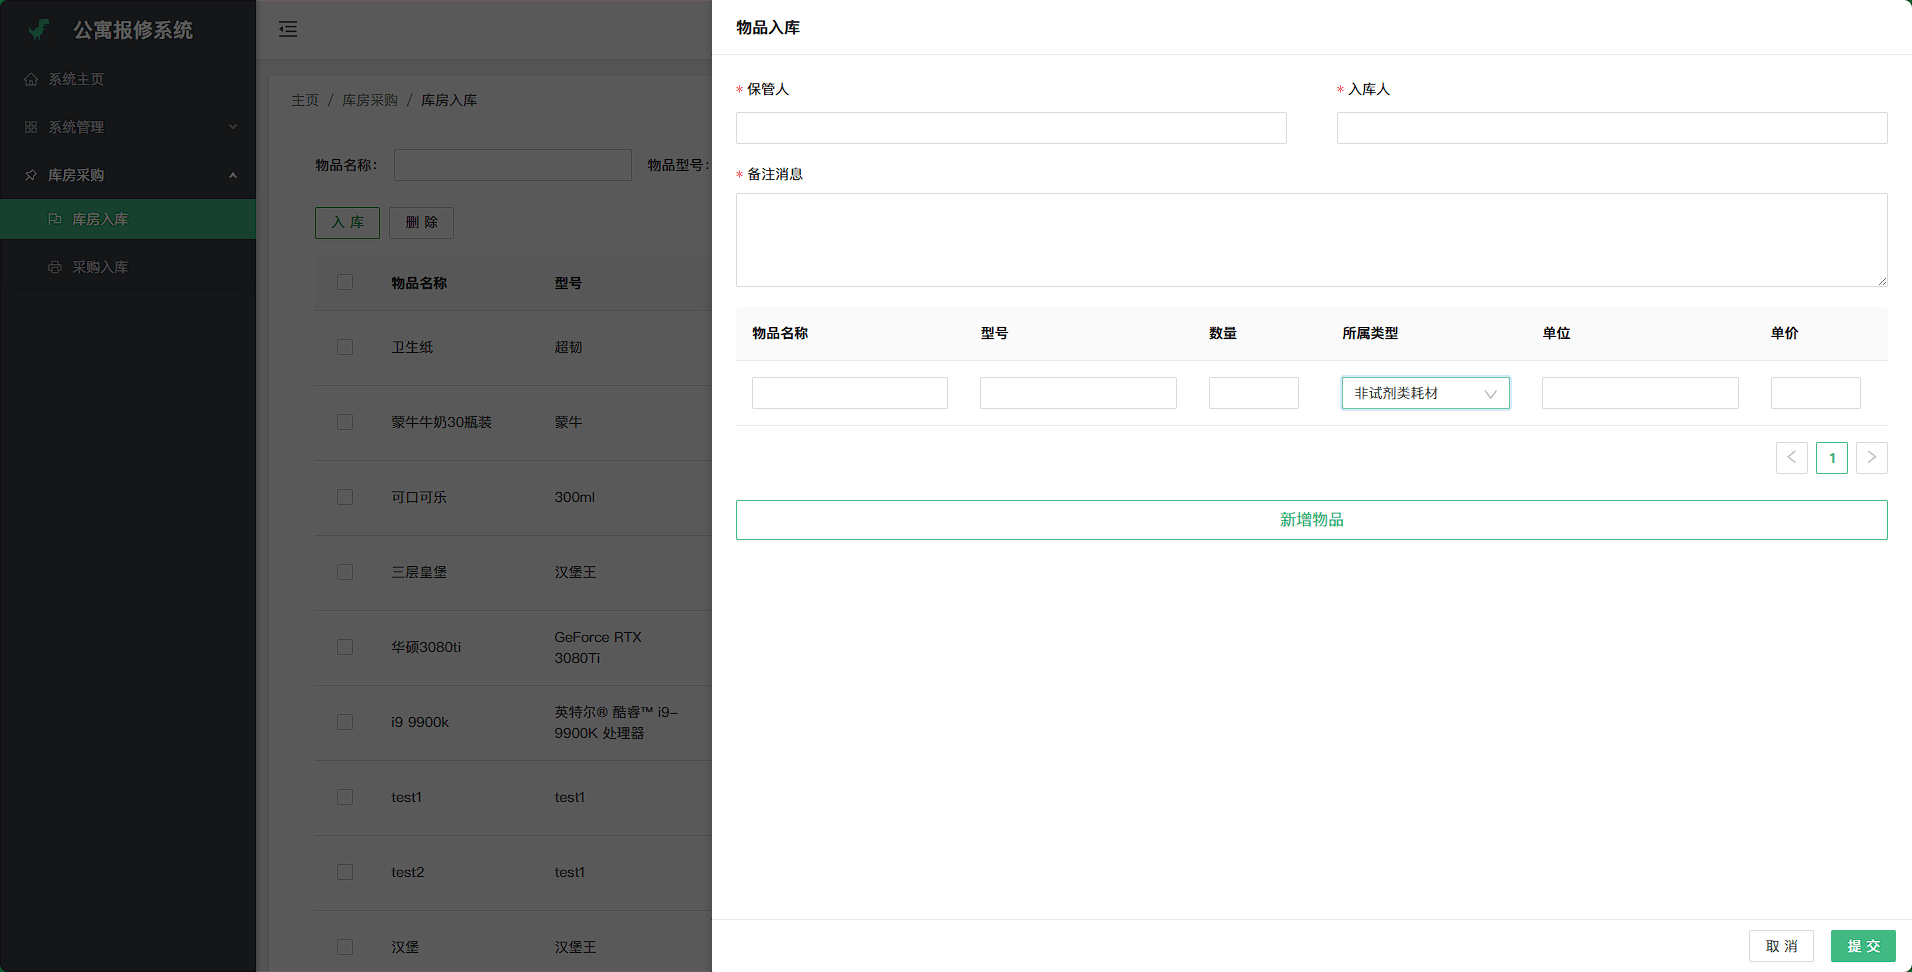This screenshot has height=972, width=1912.
Task: Select the 可口可乐 row checkbox
Action: coord(345,497)
